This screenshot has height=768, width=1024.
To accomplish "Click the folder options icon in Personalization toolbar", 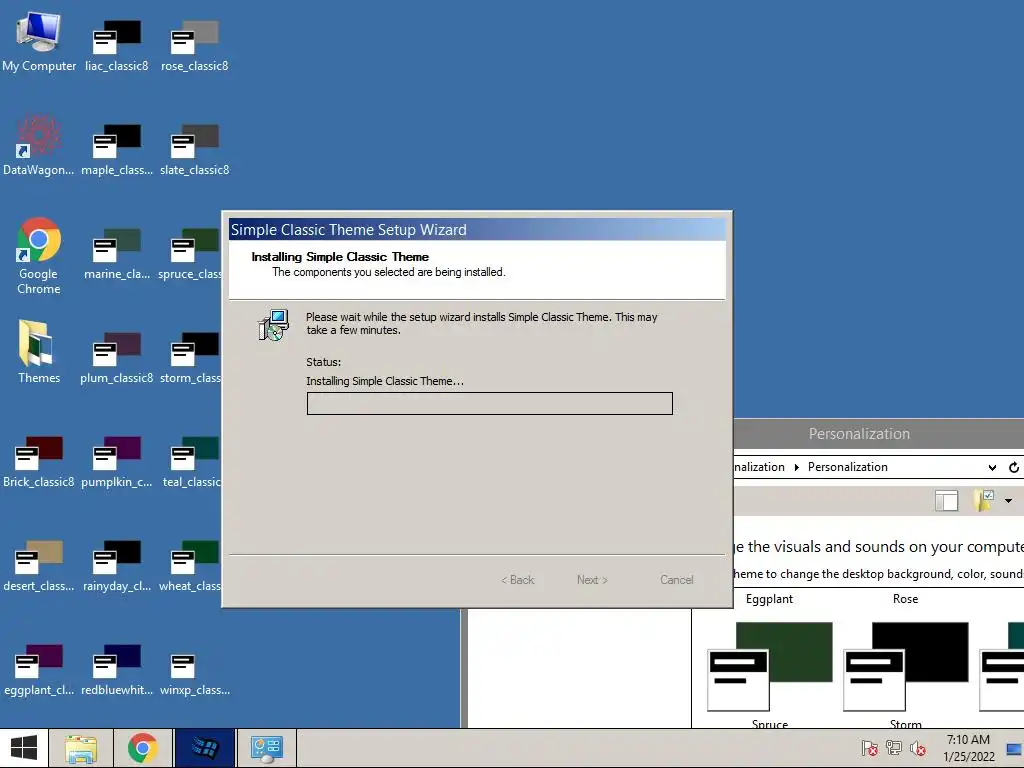I will tap(984, 501).
